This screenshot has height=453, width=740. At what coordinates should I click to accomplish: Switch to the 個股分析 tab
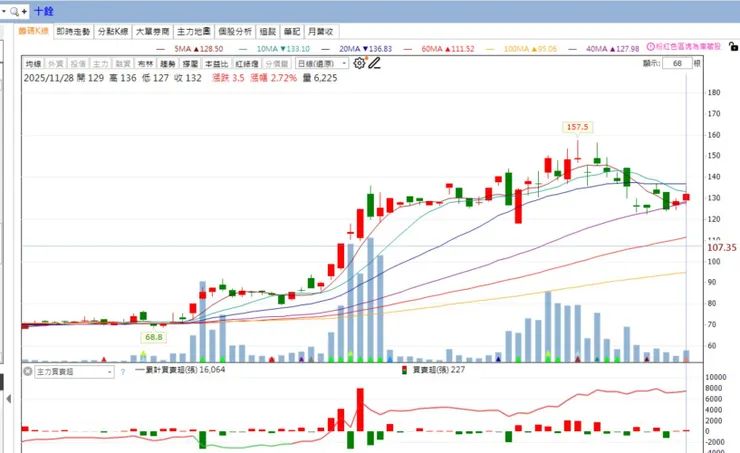[x=235, y=32]
